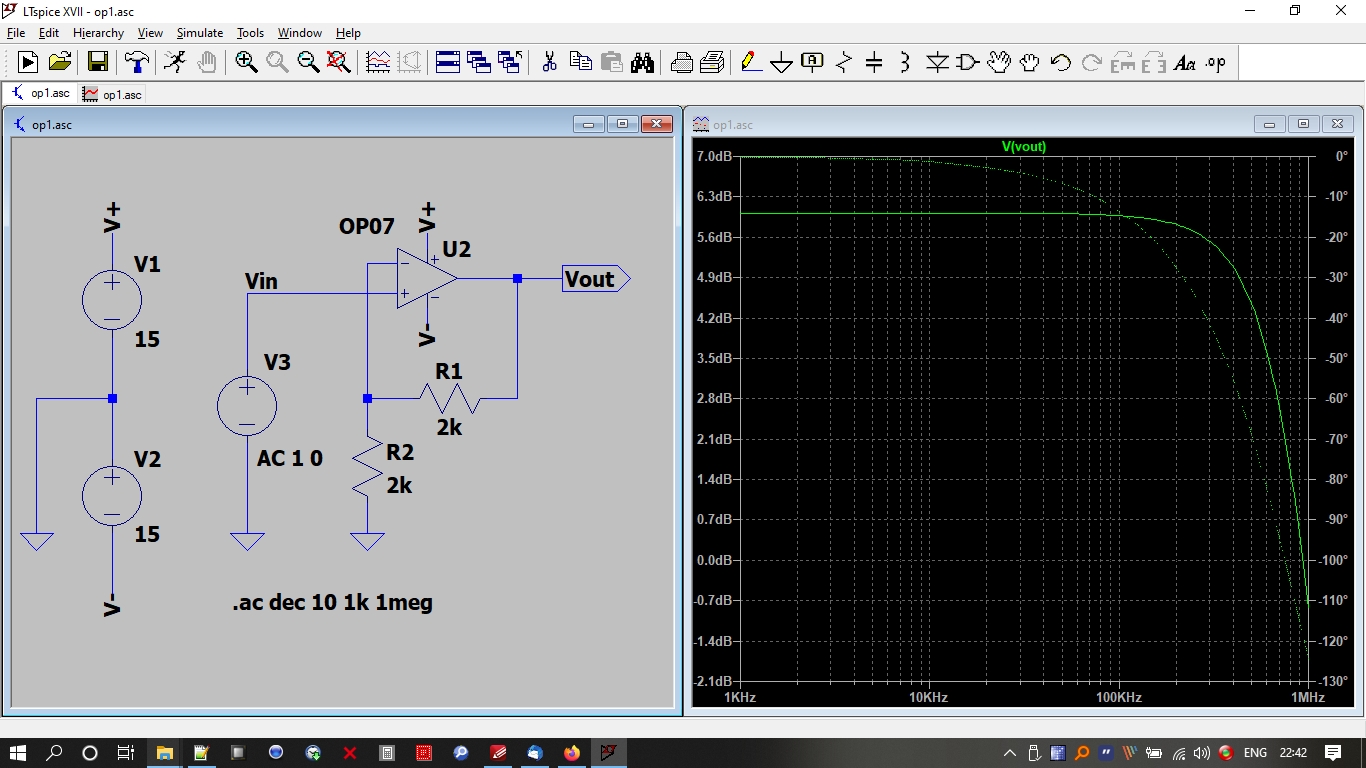Create a new schematic with the toolbar icon
Viewport: 1366px width, 768px height.
[28, 62]
